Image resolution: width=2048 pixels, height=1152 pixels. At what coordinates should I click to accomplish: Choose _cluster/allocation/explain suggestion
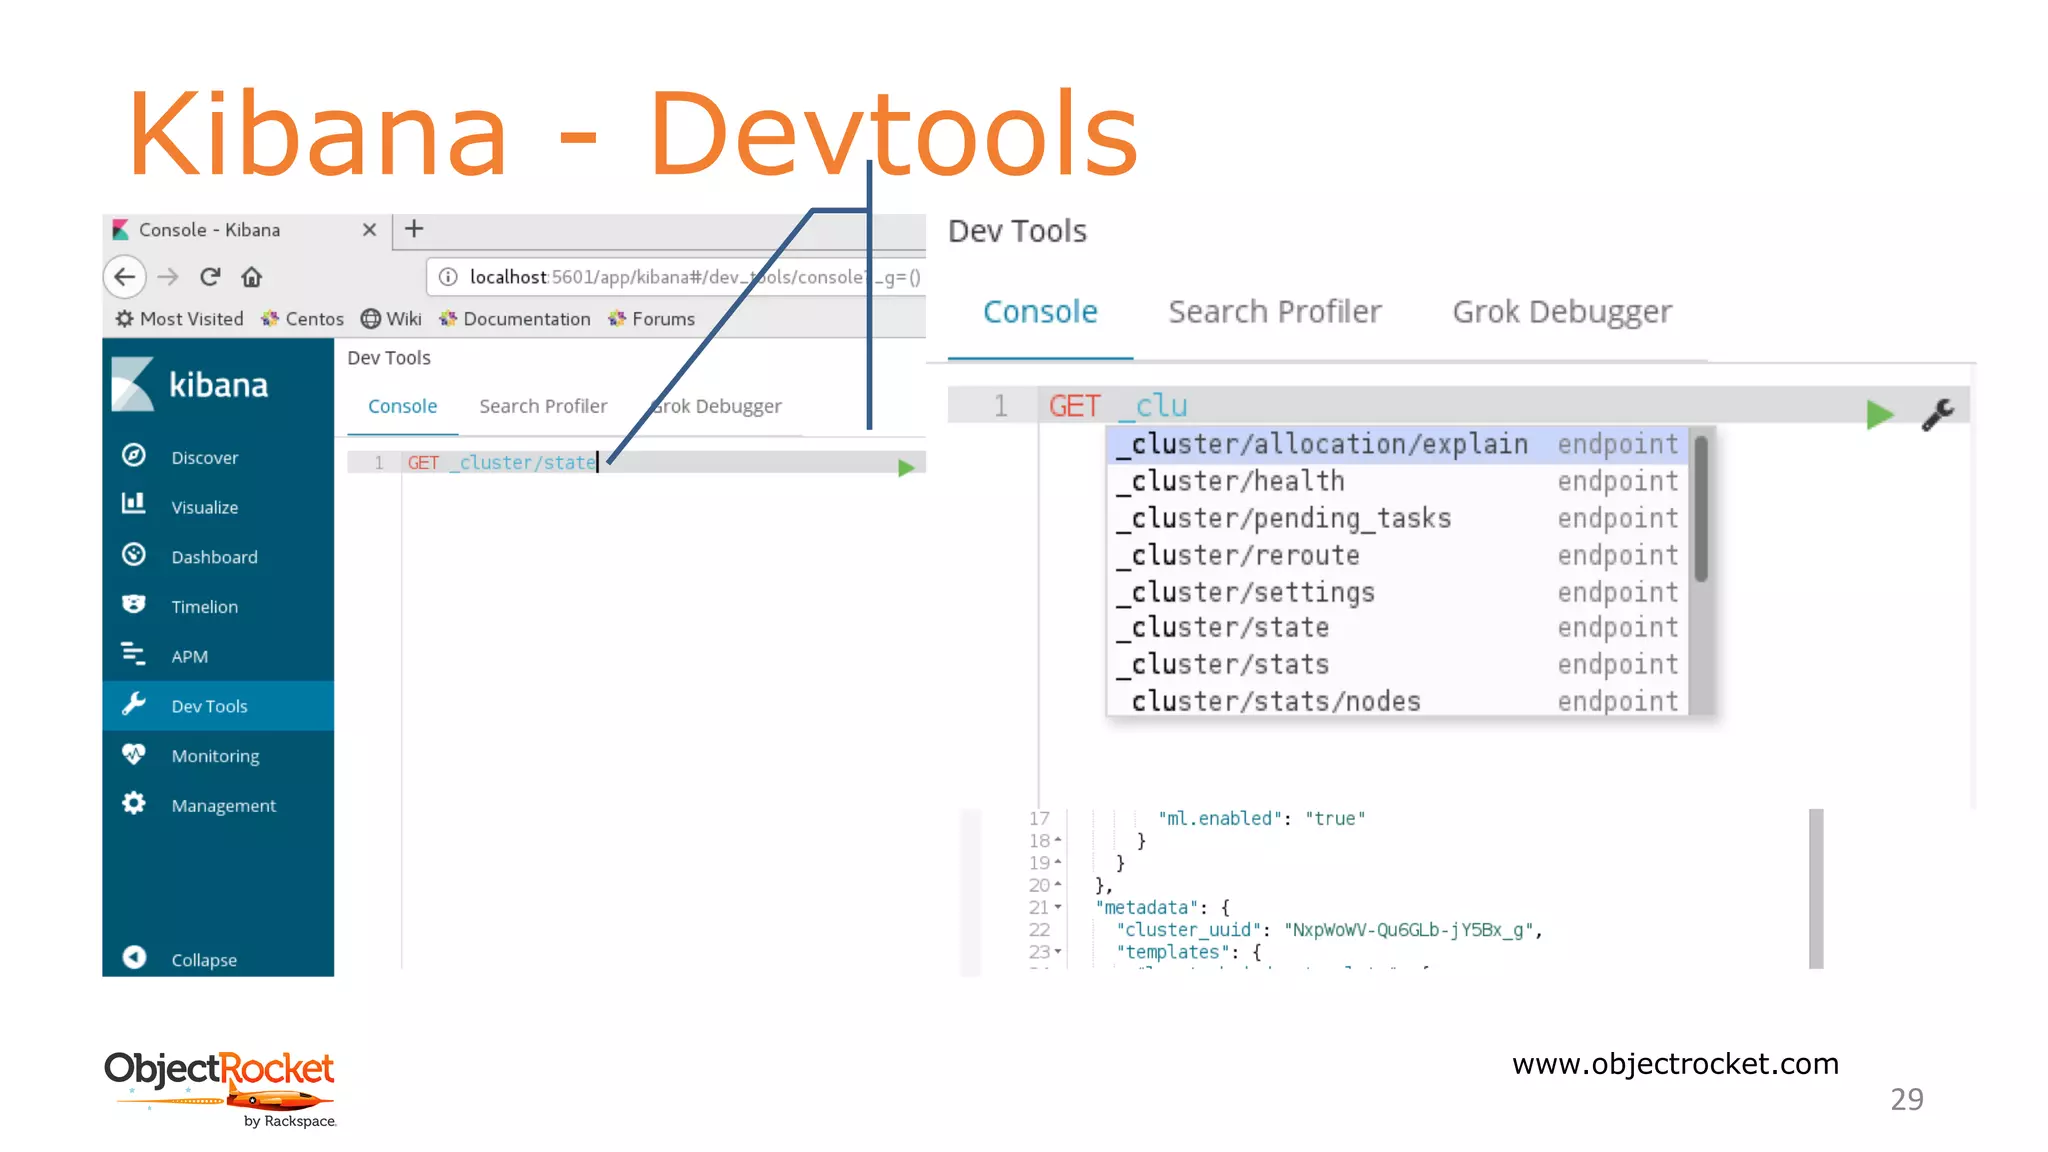[1398, 444]
